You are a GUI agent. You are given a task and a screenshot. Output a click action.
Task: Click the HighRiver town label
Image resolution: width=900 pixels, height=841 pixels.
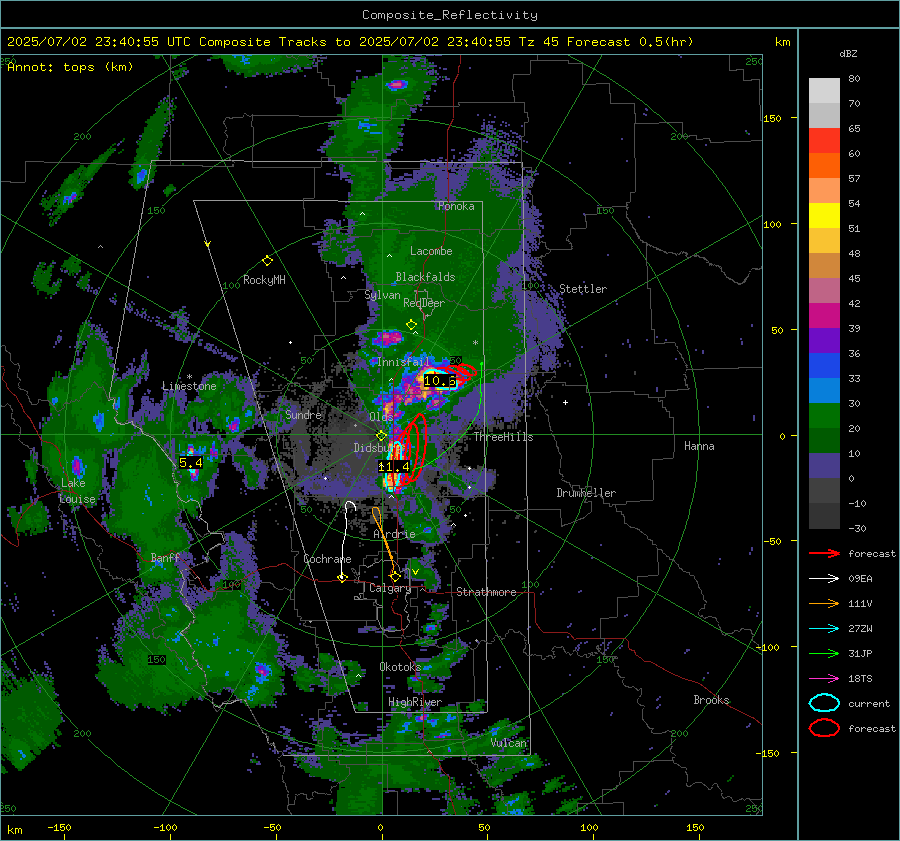(x=415, y=702)
